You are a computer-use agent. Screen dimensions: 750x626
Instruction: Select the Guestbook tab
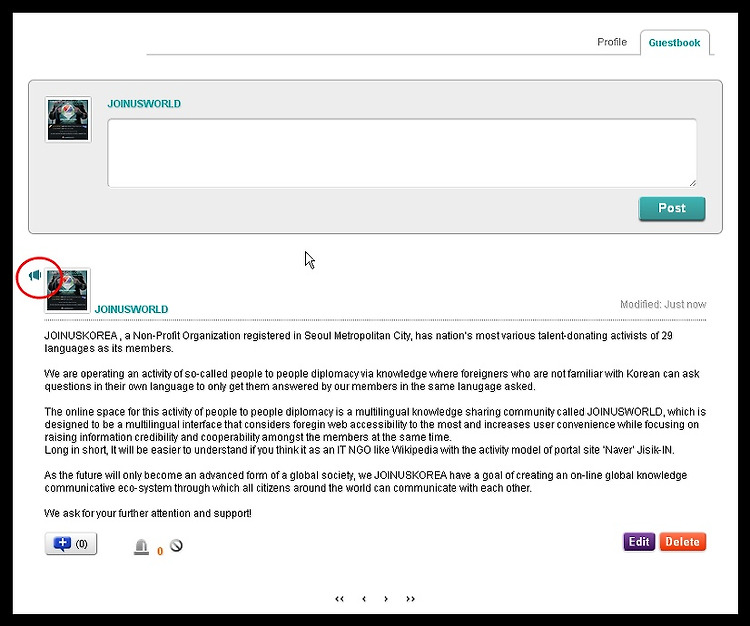click(674, 43)
